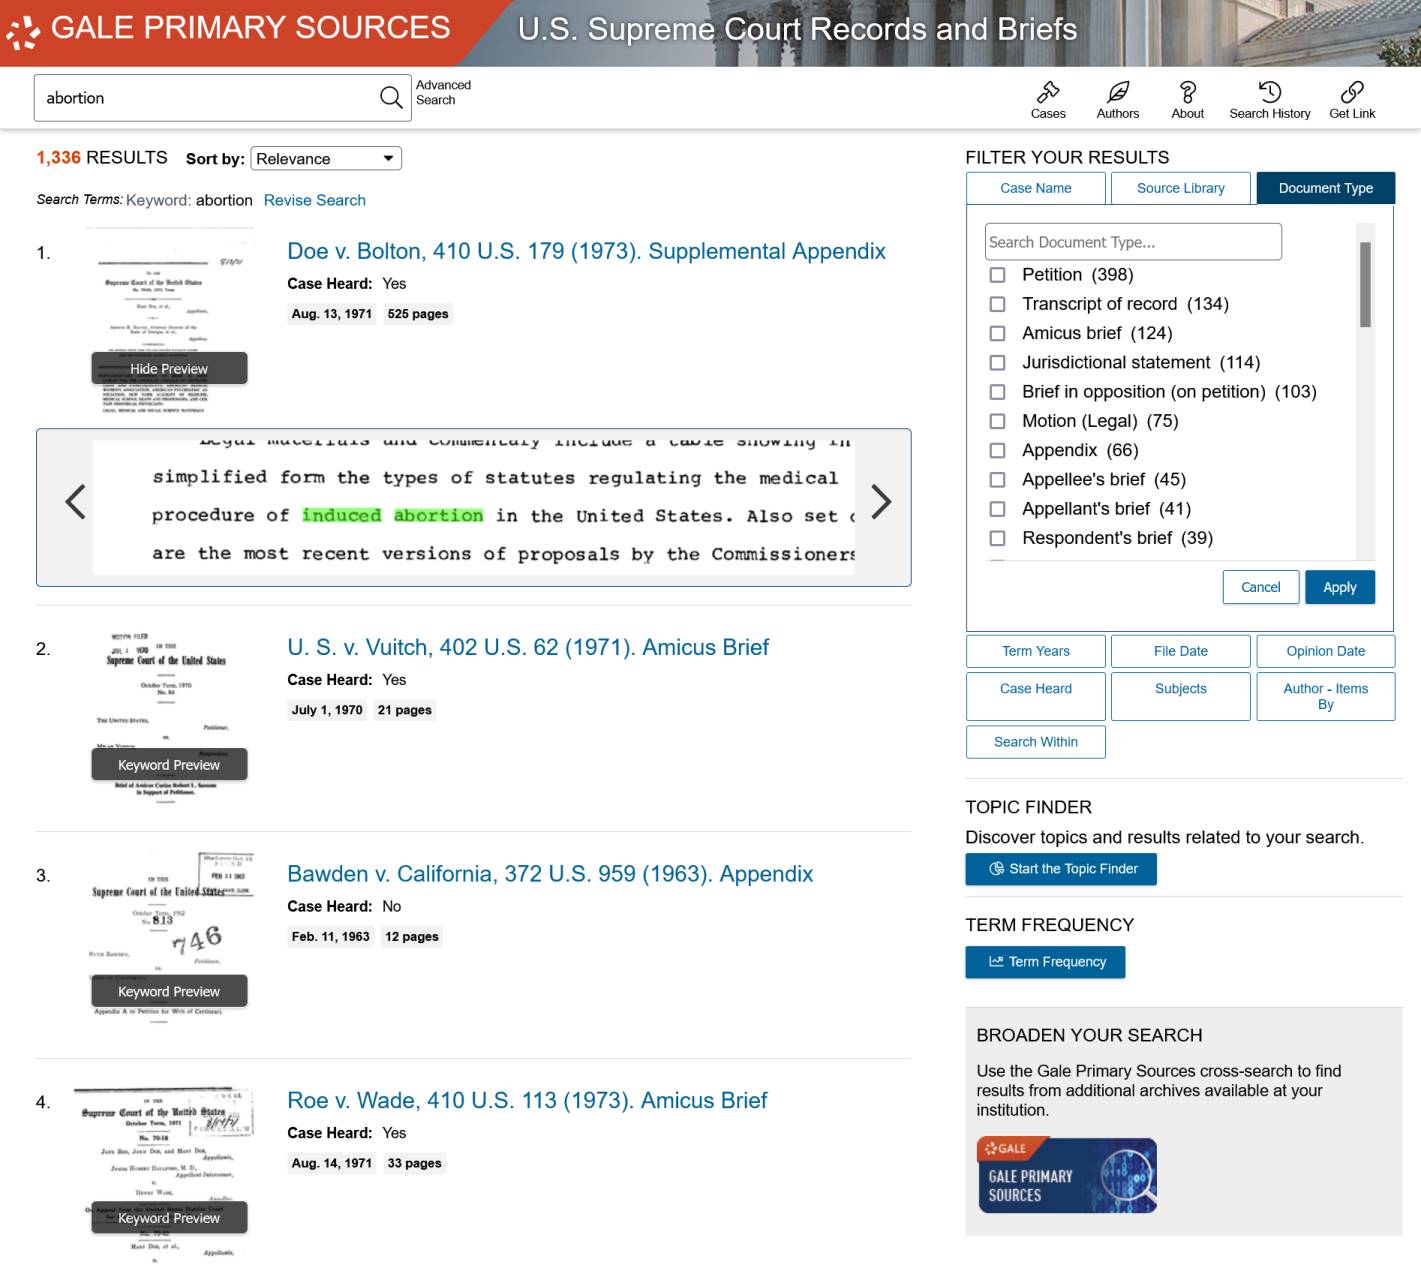Tick the Appellant's brief checkbox
The width and height of the screenshot is (1421, 1274).
[997, 508]
